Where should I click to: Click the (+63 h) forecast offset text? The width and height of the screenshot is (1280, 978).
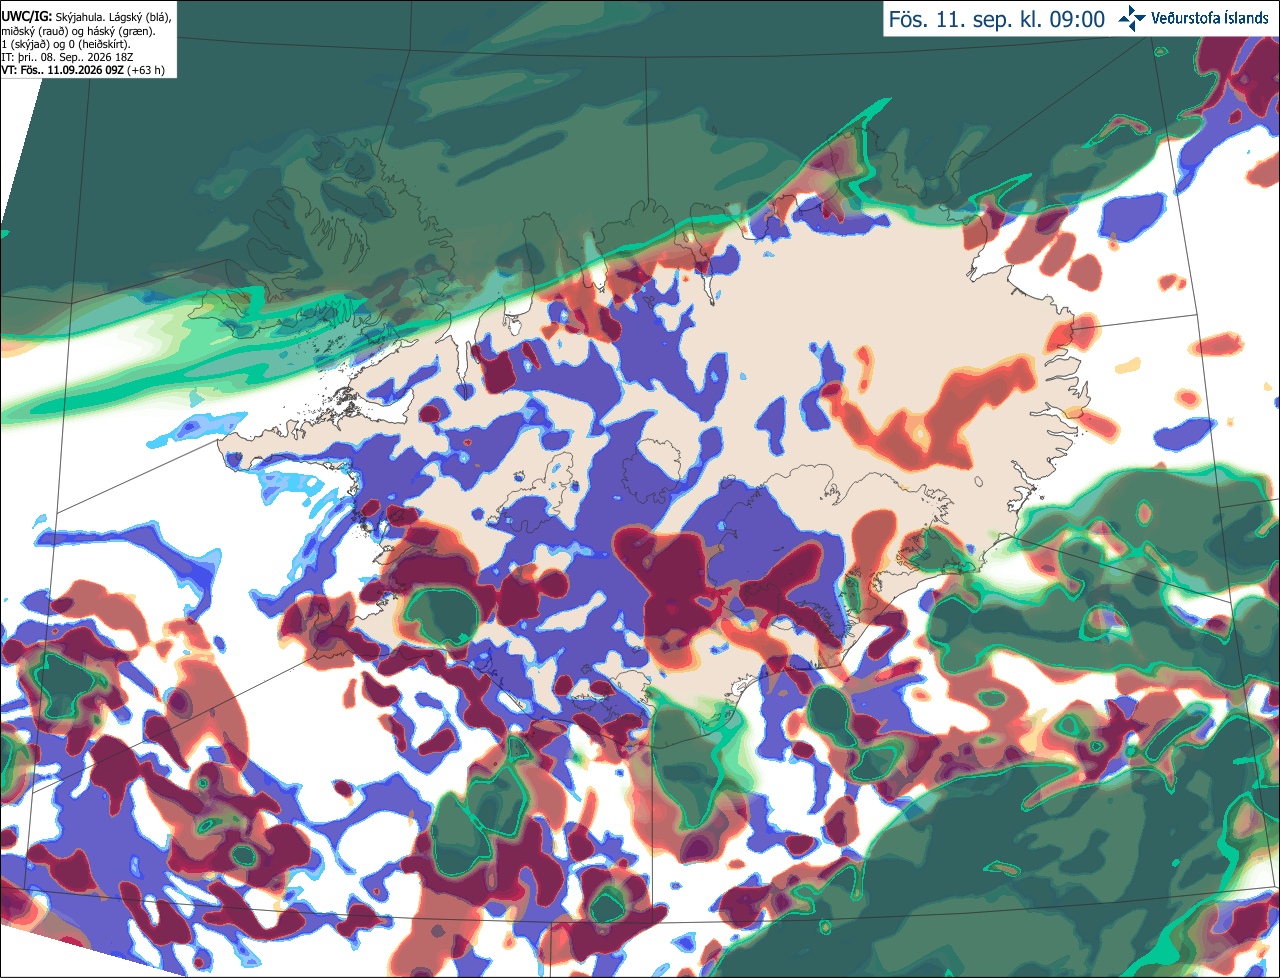tap(146, 69)
